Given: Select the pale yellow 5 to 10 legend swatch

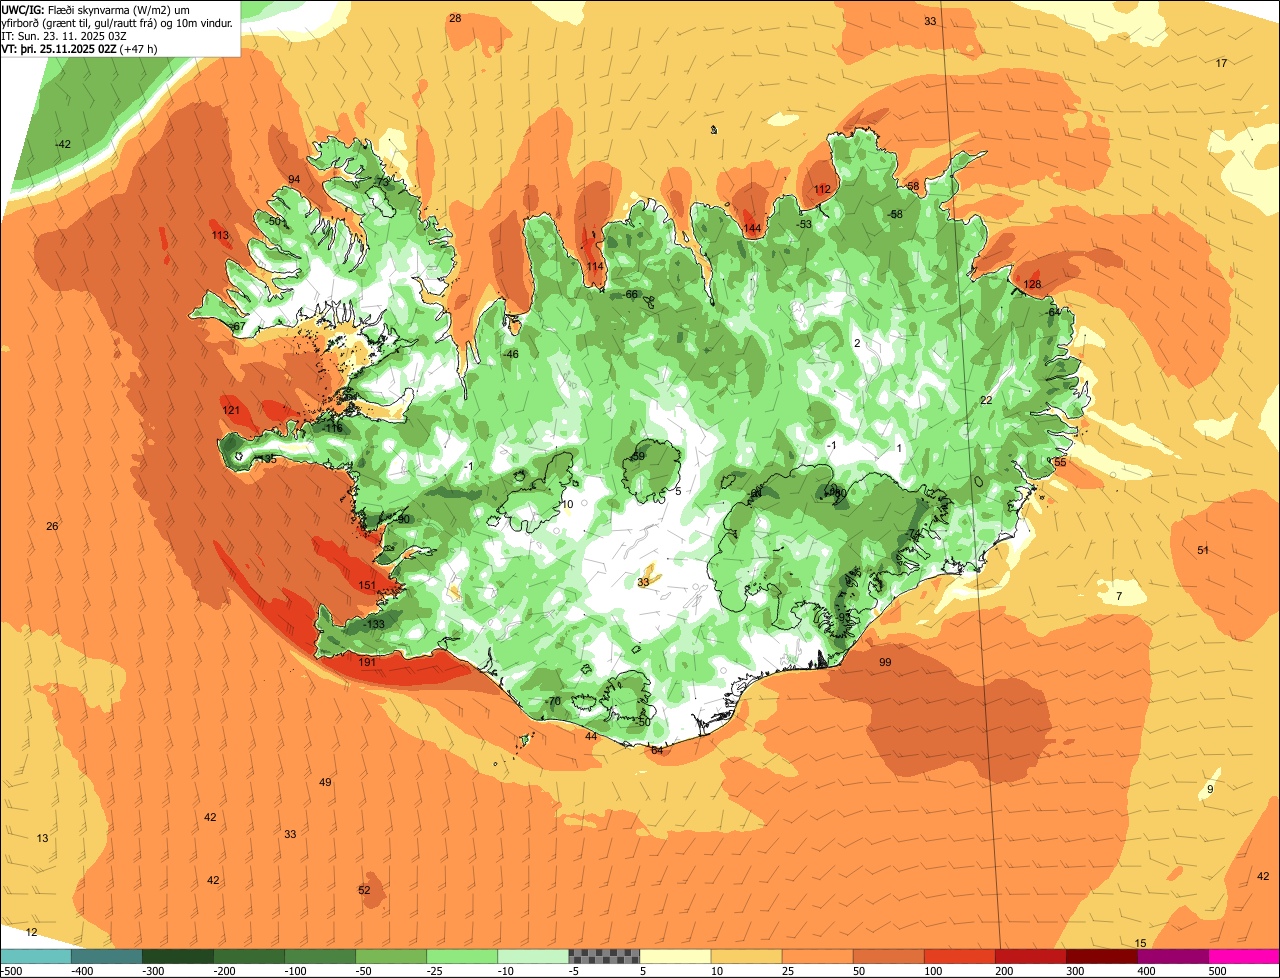Looking at the screenshot, I should pos(675,956).
